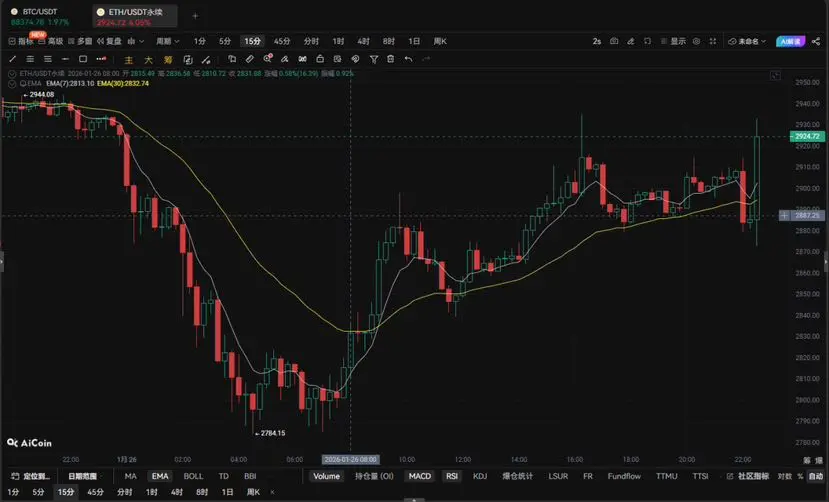Switch to the BTC/USDT tab
Viewport: 829px width, 502px height.
click(40, 17)
